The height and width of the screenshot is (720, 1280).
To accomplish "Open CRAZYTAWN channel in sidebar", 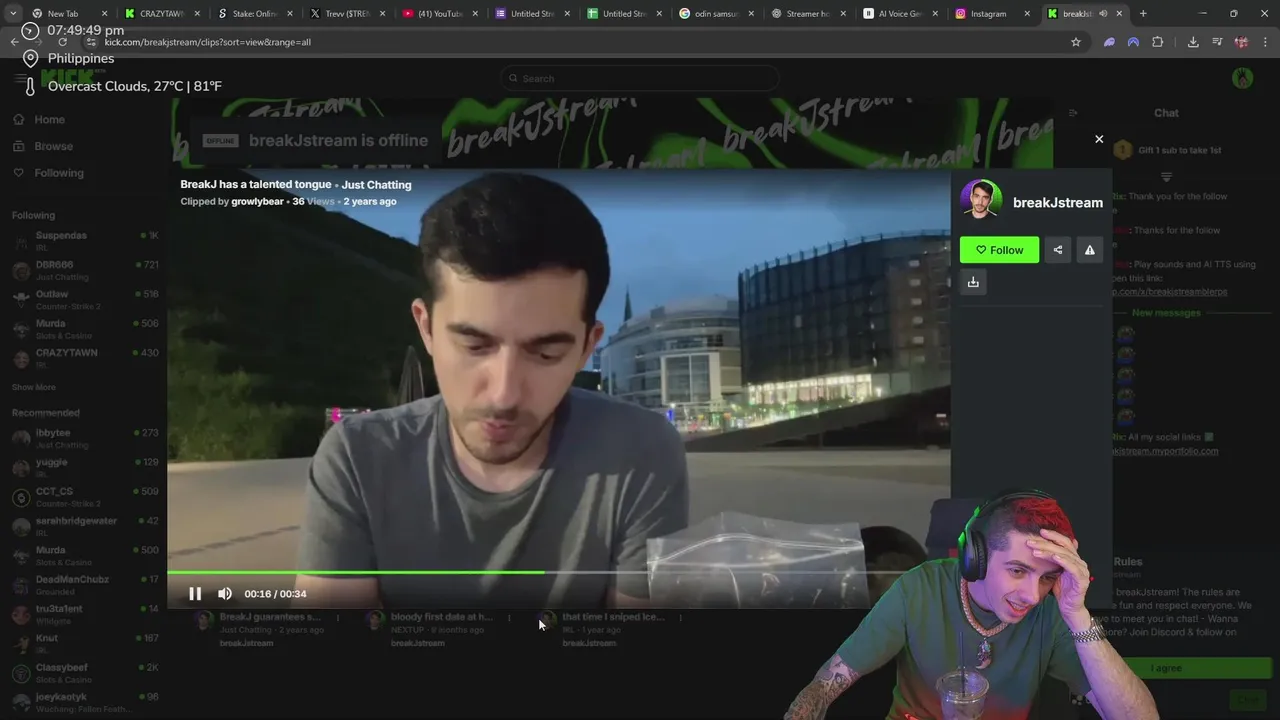I will click(85, 358).
